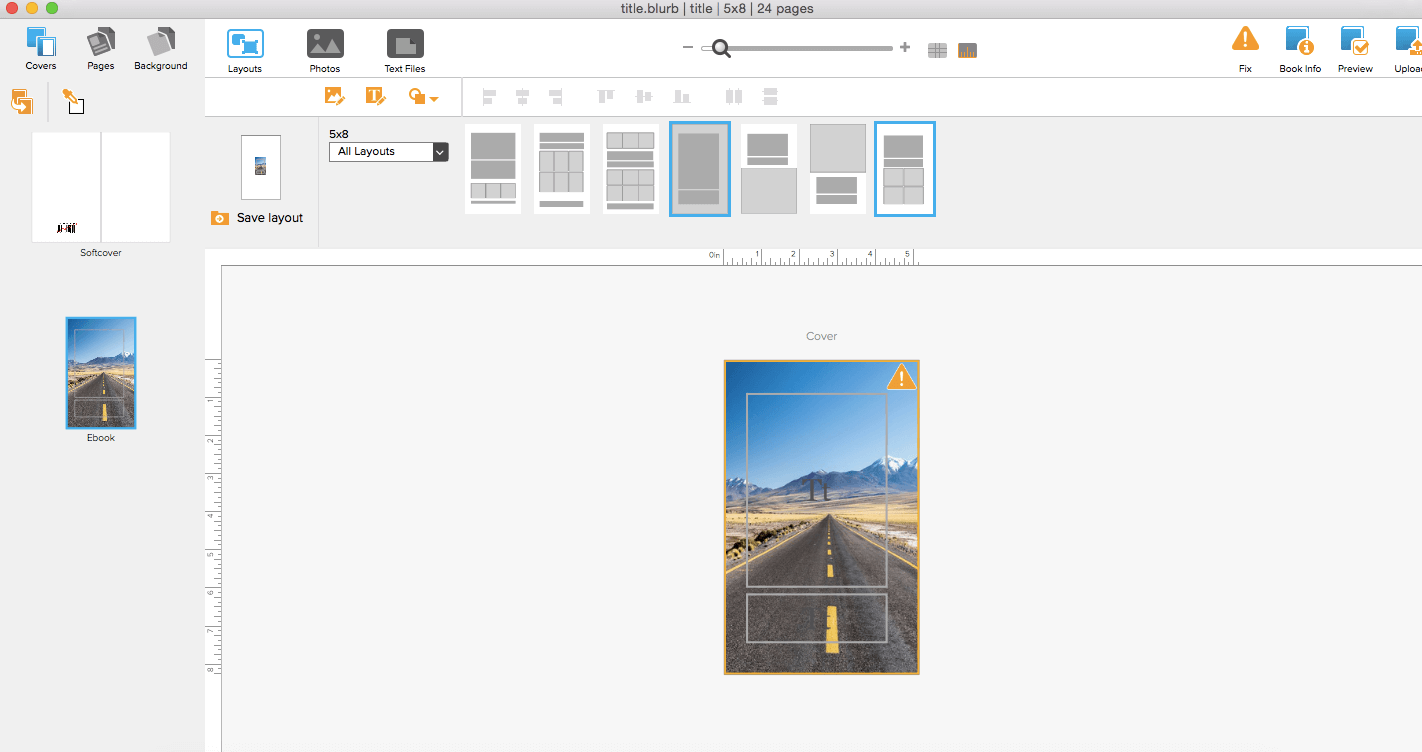Expand the shape tool dropdown arrow
The width and height of the screenshot is (1422, 752).
coord(434,98)
